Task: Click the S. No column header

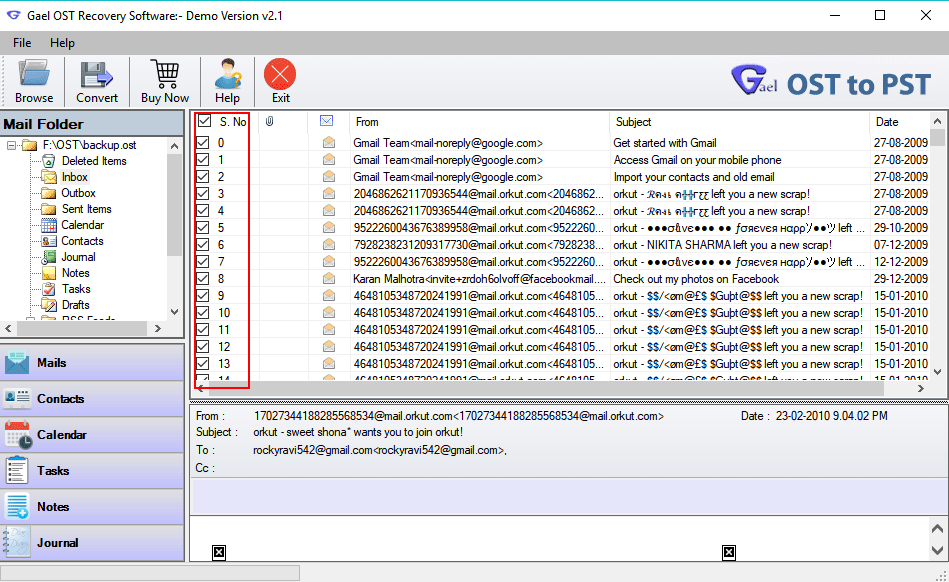Action: [233, 122]
